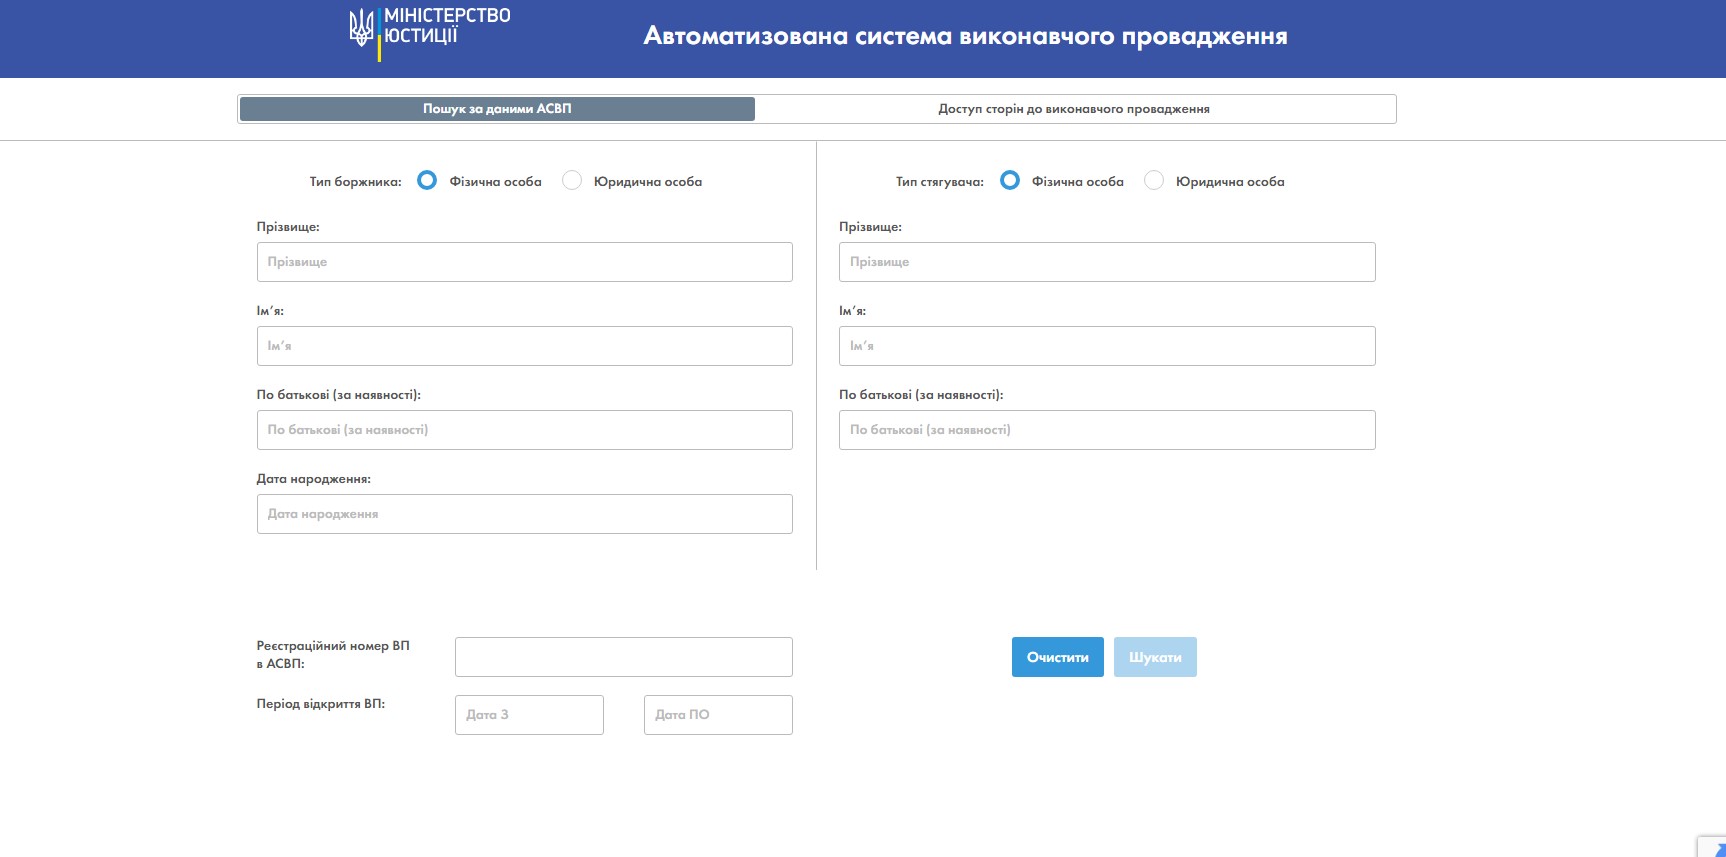Click the reCAPTCHA badge in the corner

coord(1713,846)
